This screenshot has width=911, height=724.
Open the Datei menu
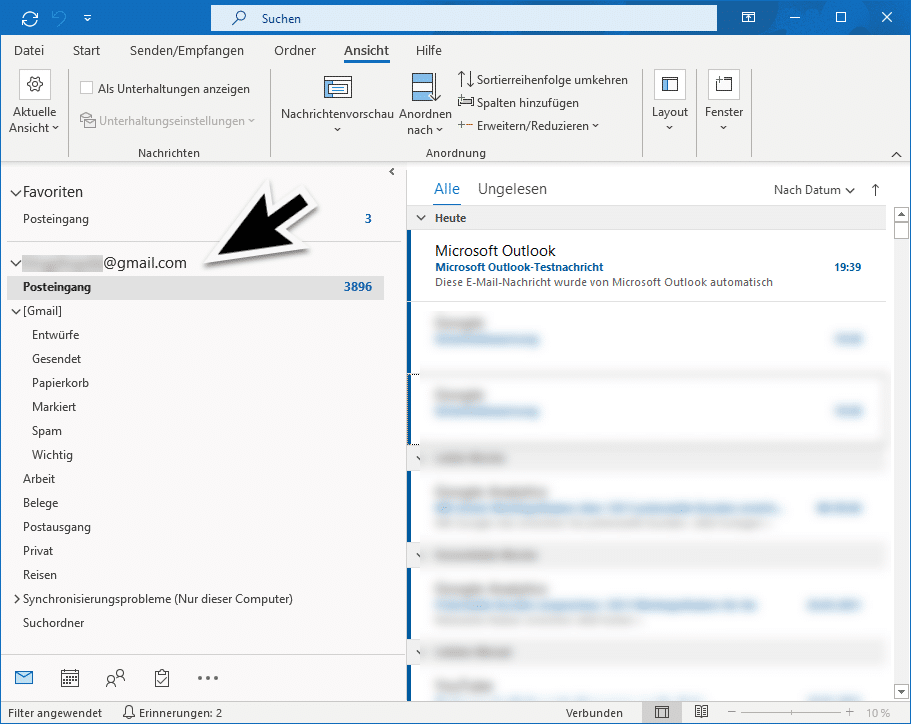[x=29, y=51]
